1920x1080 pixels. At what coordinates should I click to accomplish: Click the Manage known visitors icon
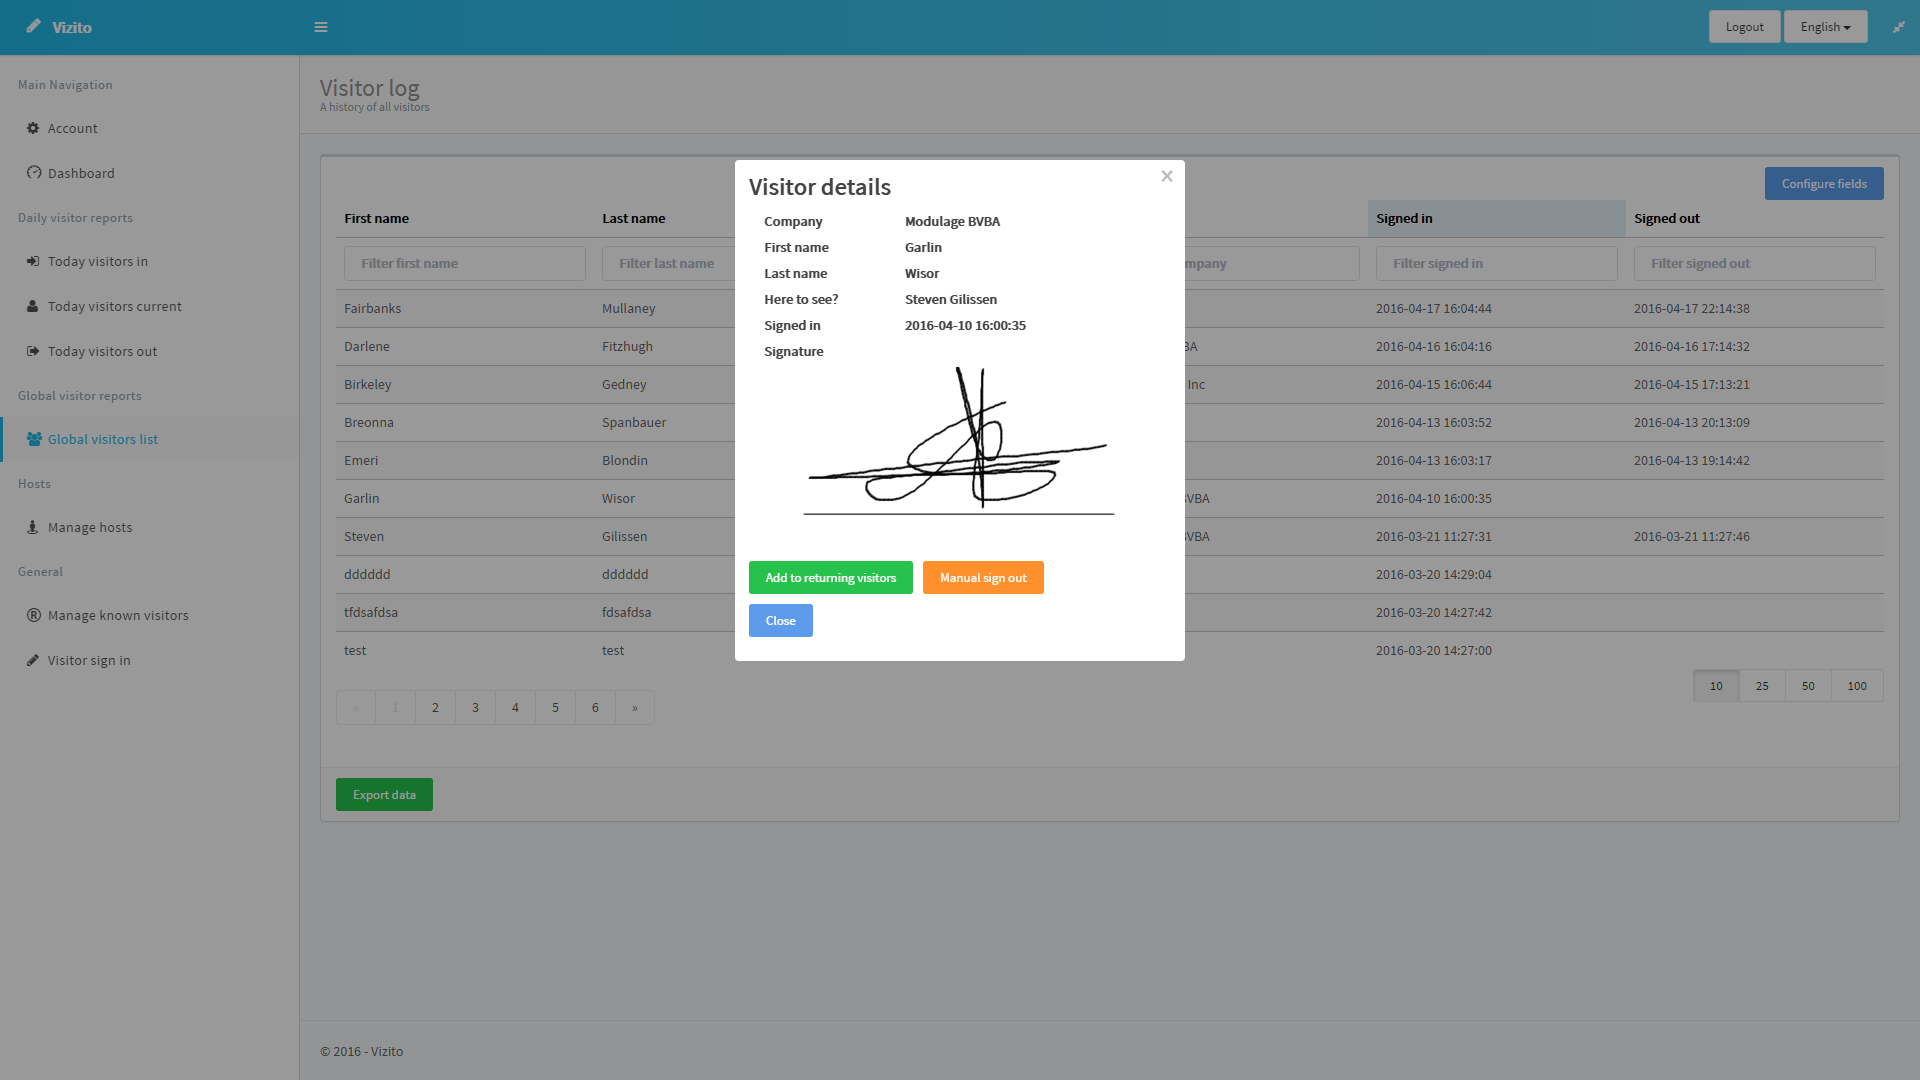point(33,615)
